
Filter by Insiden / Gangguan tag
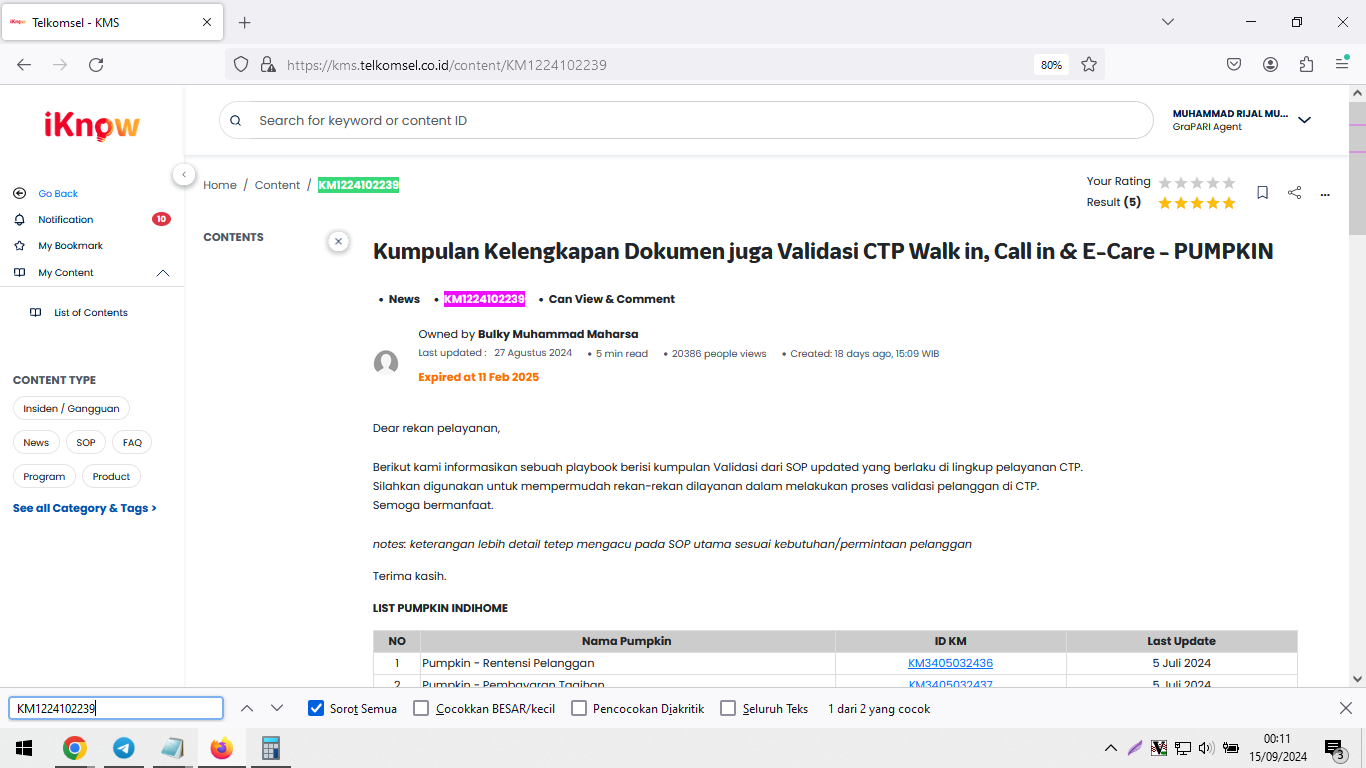(71, 409)
